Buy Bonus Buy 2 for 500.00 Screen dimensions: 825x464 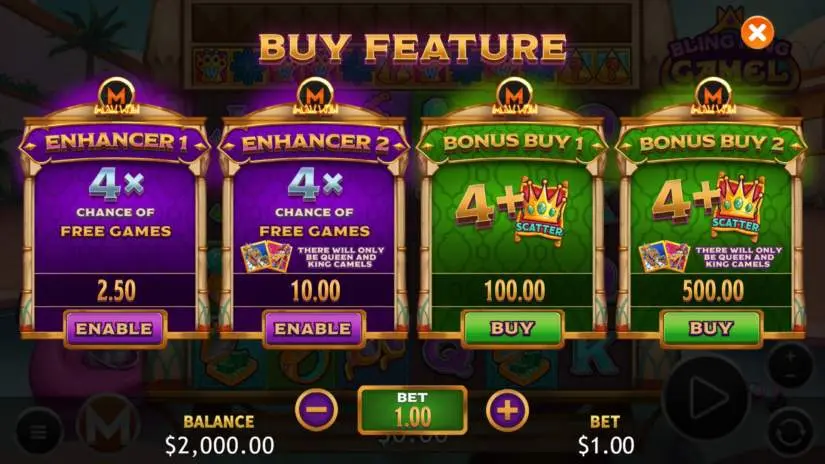pos(711,329)
